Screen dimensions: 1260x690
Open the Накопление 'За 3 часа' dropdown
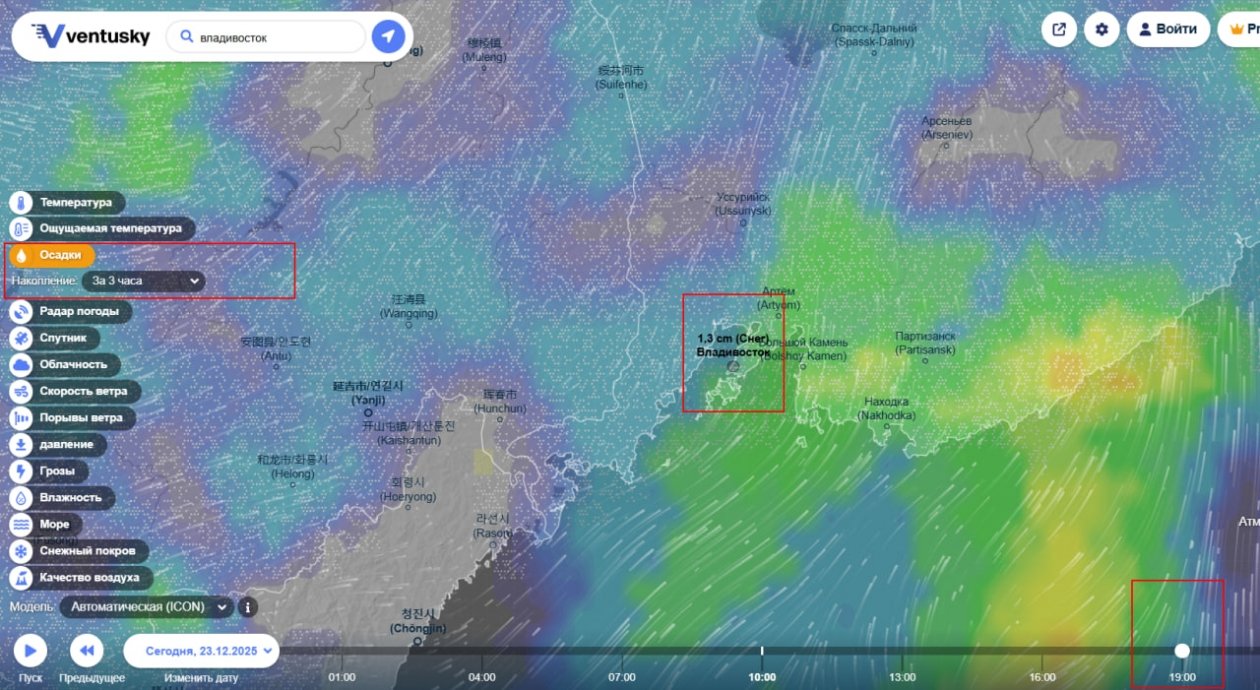click(144, 281)
